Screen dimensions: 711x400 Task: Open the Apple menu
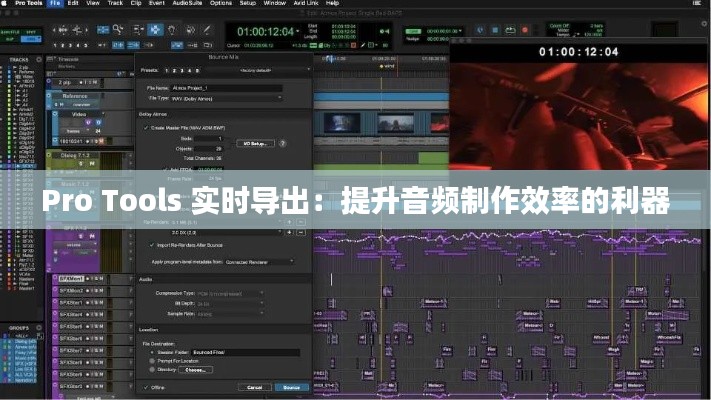coord(5,3)
